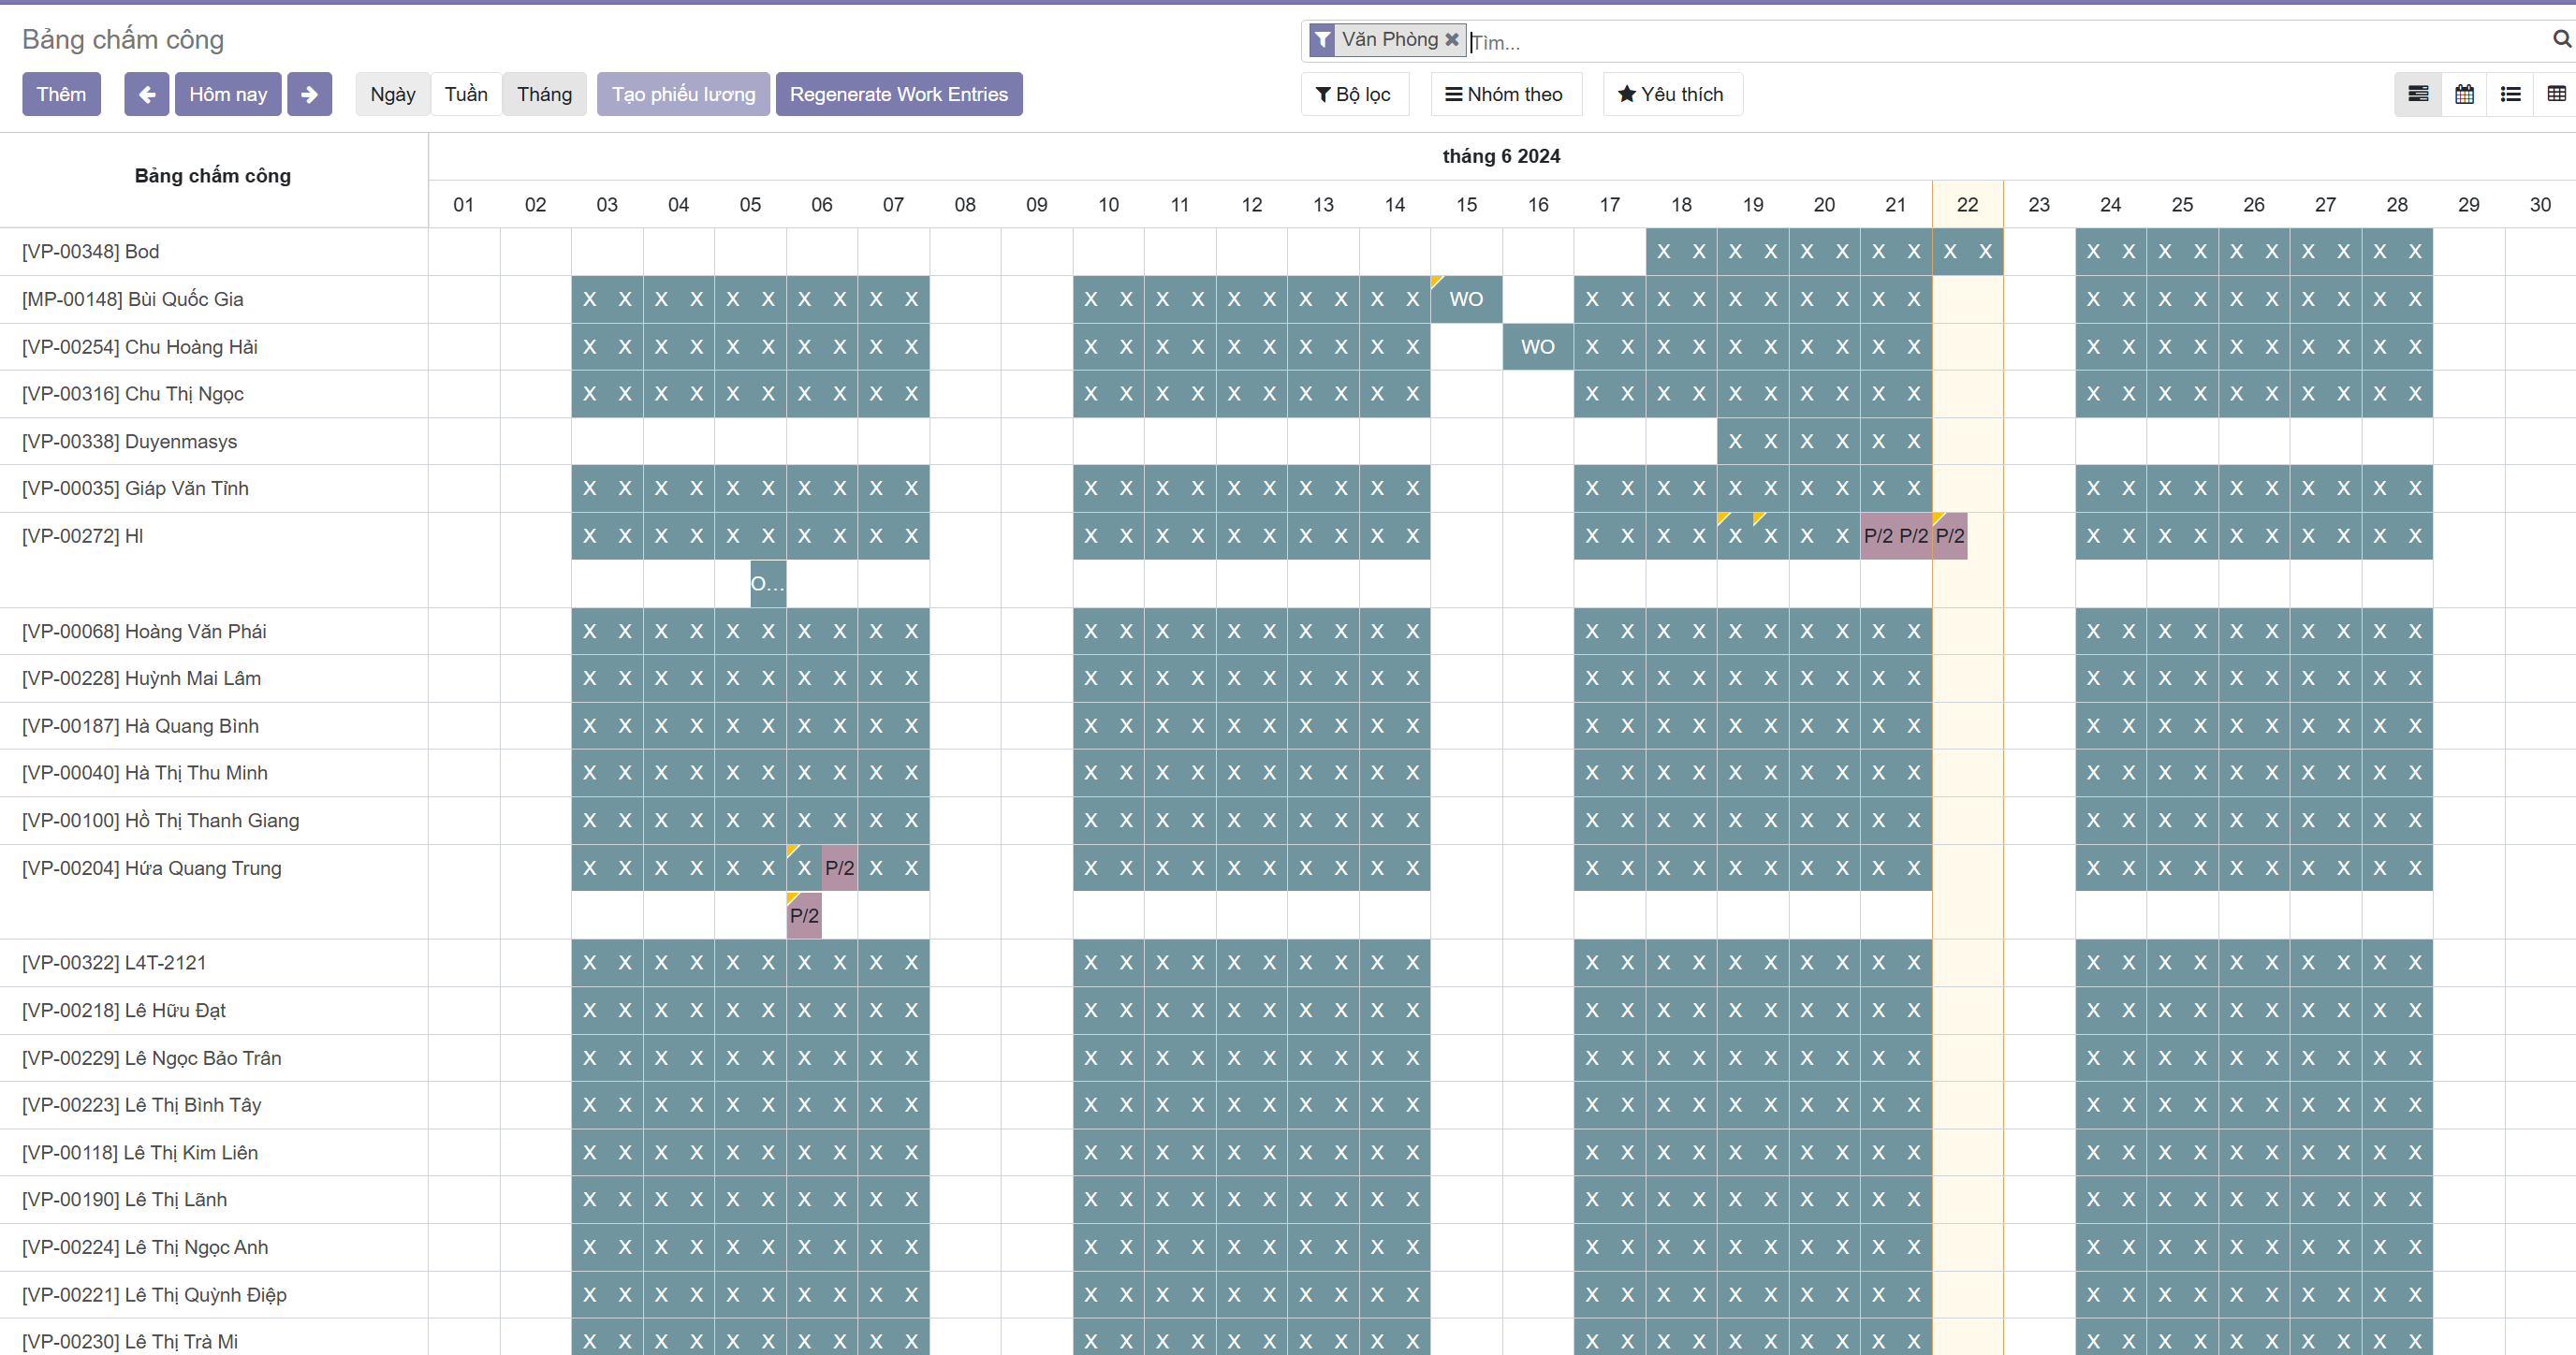Click the search magnifier icon

click(x=2561, y=39)
